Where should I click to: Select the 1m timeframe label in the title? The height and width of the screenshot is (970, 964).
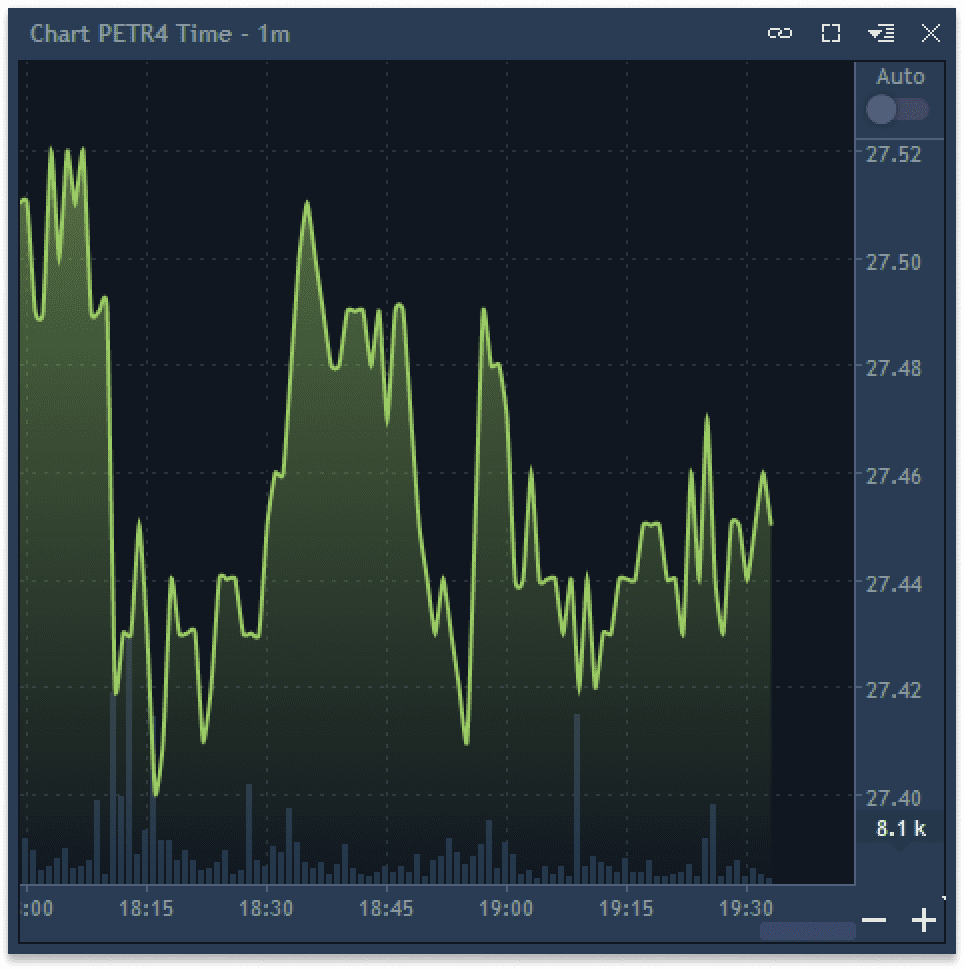(x=276, y=33)
